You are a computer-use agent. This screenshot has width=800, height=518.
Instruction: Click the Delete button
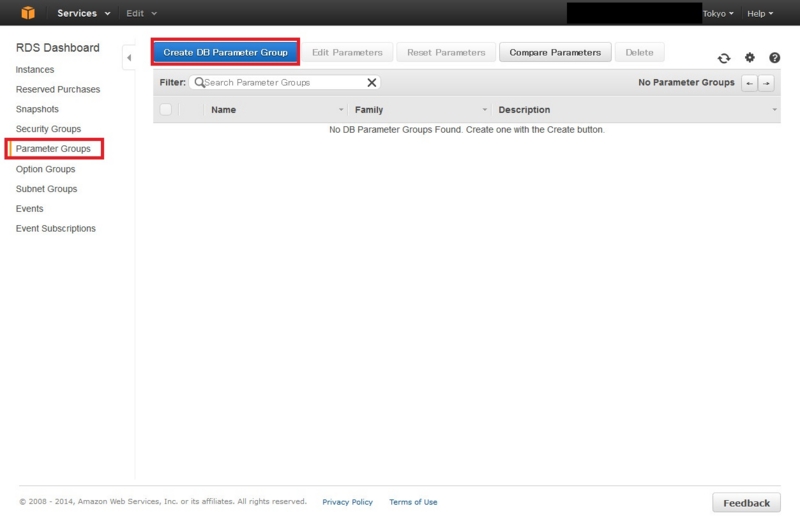(639, 53)
